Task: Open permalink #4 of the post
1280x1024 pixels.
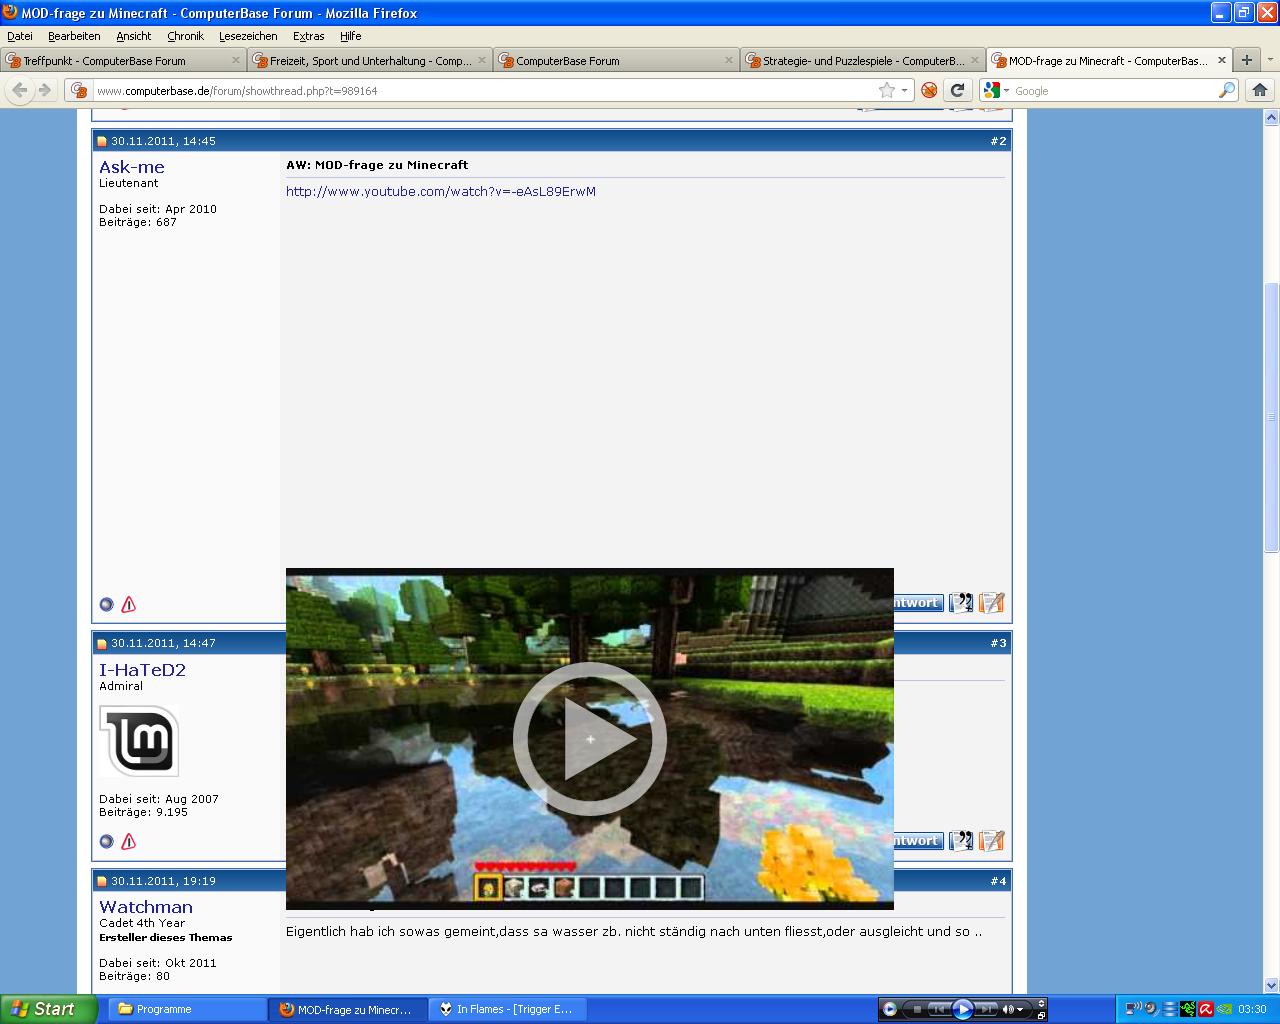Action: click(x=998, y=881)
